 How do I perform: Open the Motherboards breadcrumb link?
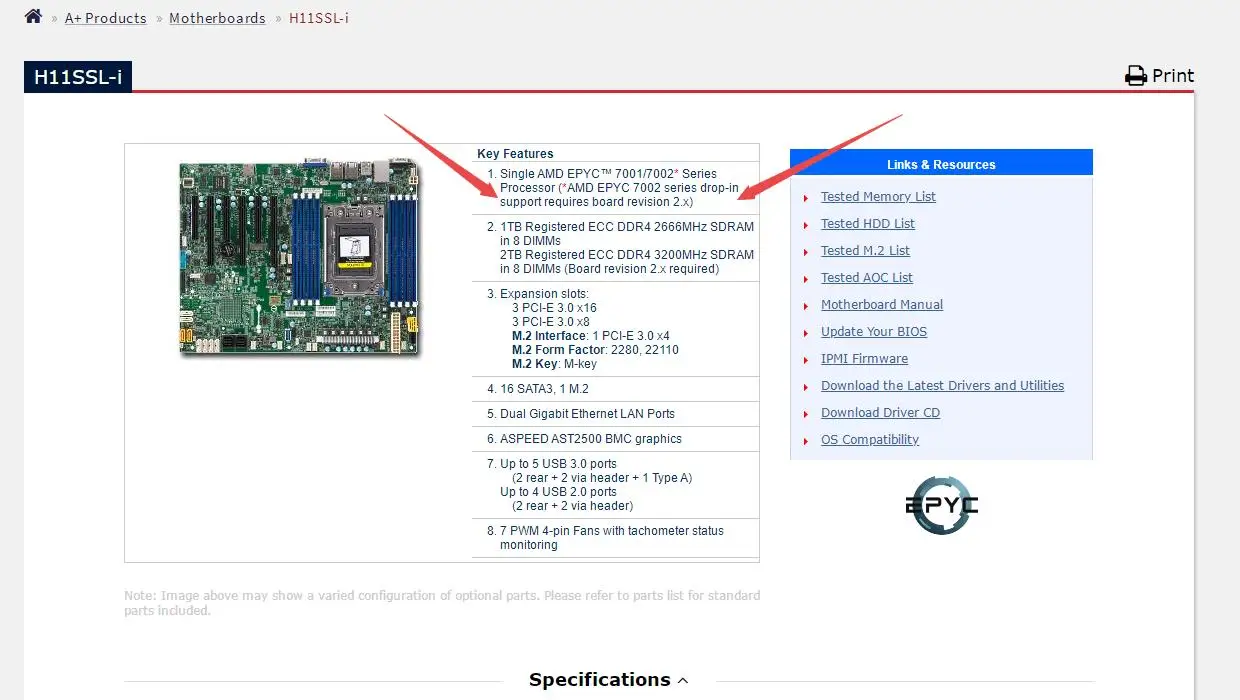[x=217, y=18]
